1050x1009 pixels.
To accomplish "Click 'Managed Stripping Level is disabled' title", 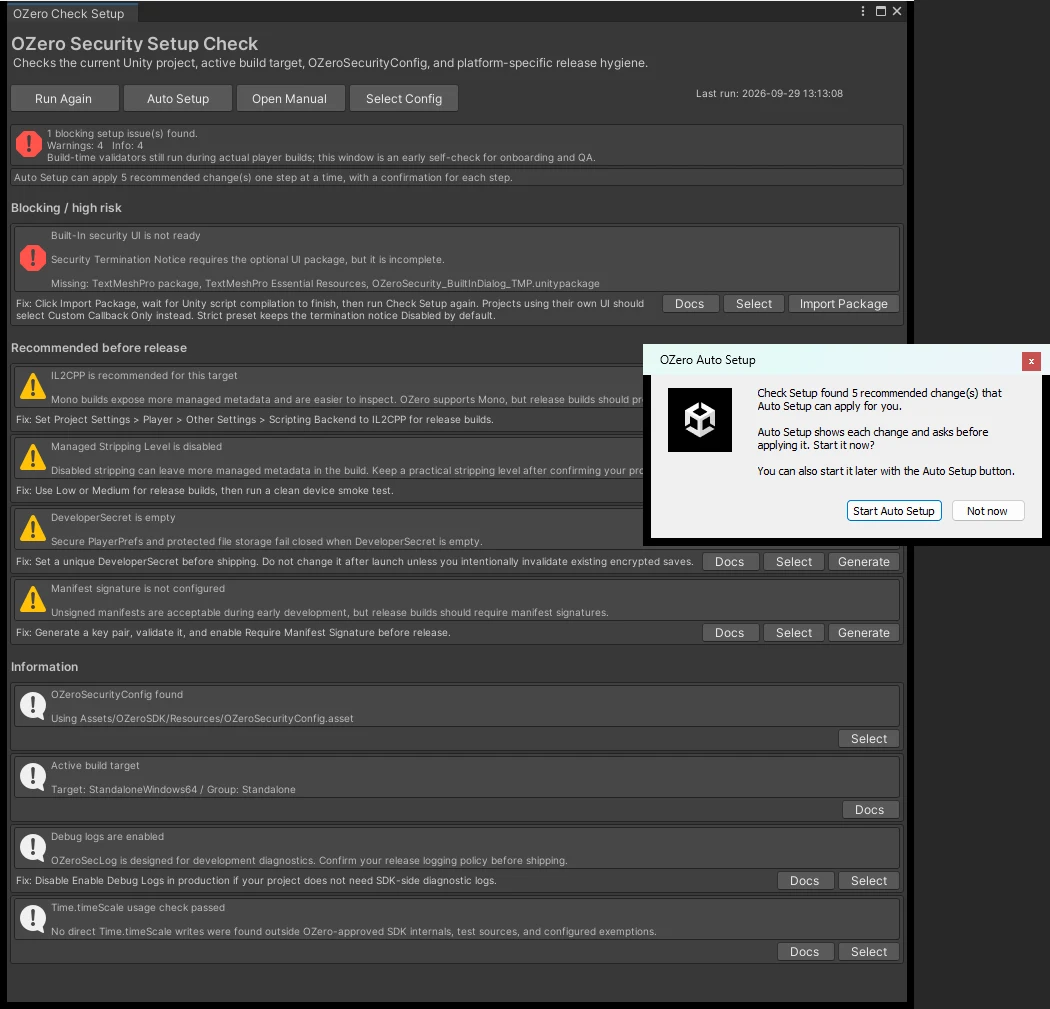I will tap(137, 447).
